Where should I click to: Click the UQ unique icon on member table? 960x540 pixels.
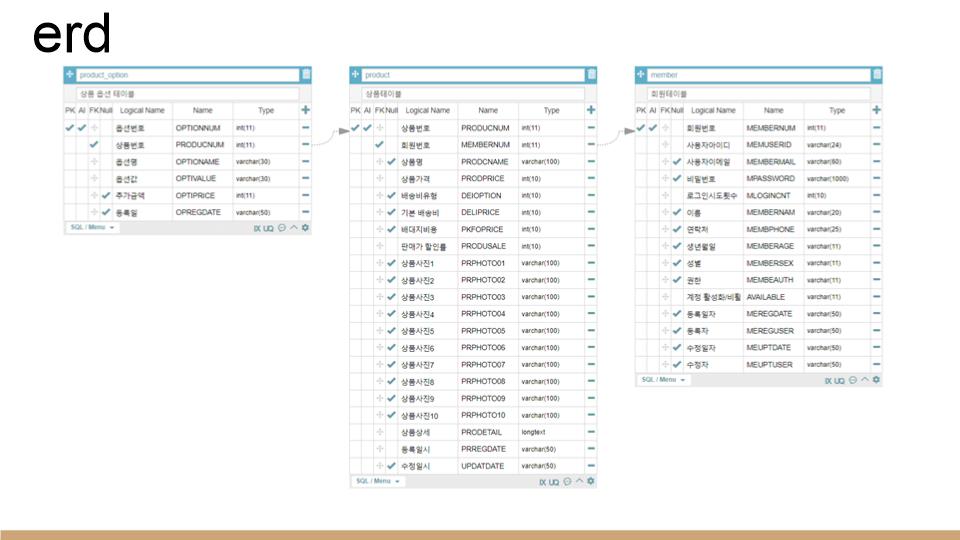pyautogui.click(x=839, y=381)
